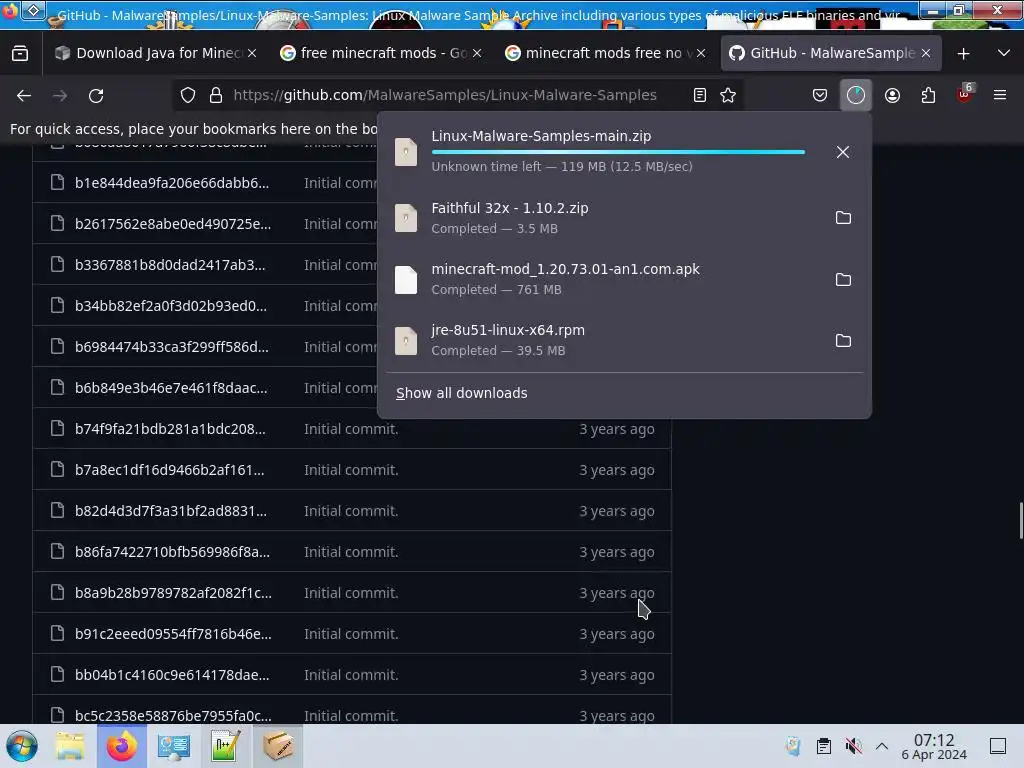Image resolution: width=1024 pixels, height=768 pixels.
Task: Open file b86fa7422710bfb569986f8a...
Action: click(x=172, y=552)
